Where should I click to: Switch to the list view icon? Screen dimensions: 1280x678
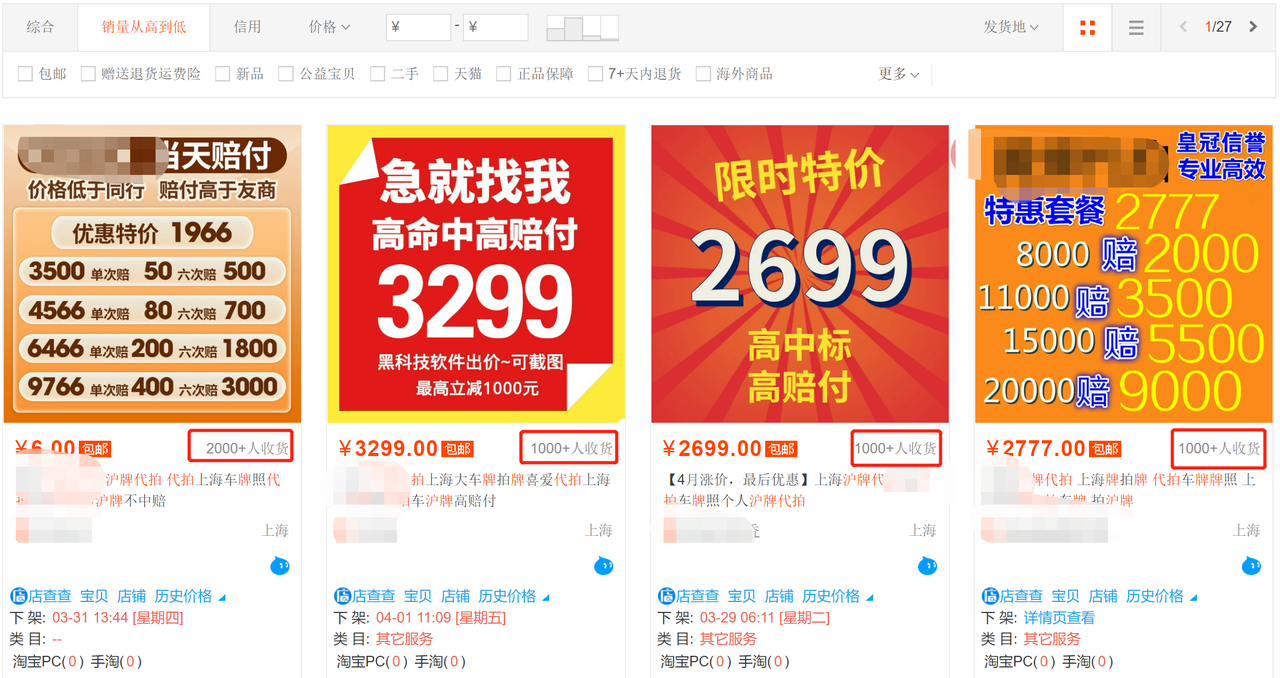click(1136, 28)
